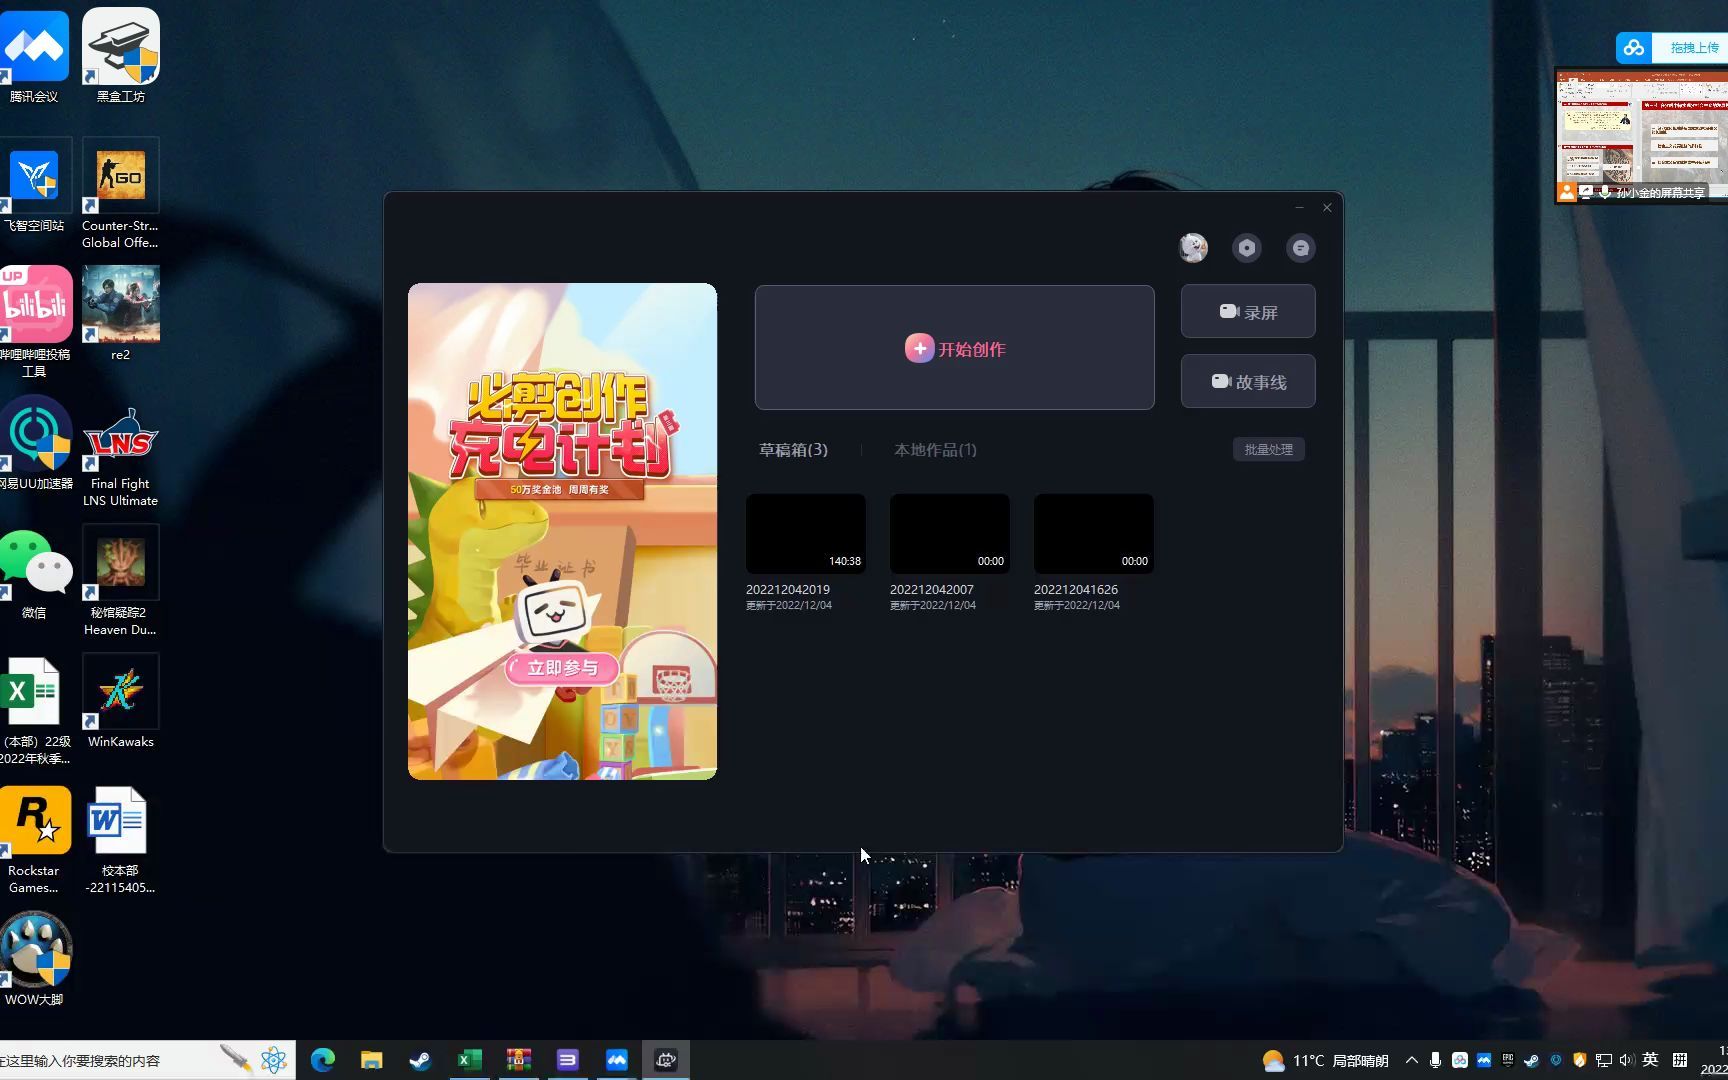The image size is (1728, 1080).
Task: Open the purple app icon in taskbar
Action: click(567, 1060)
